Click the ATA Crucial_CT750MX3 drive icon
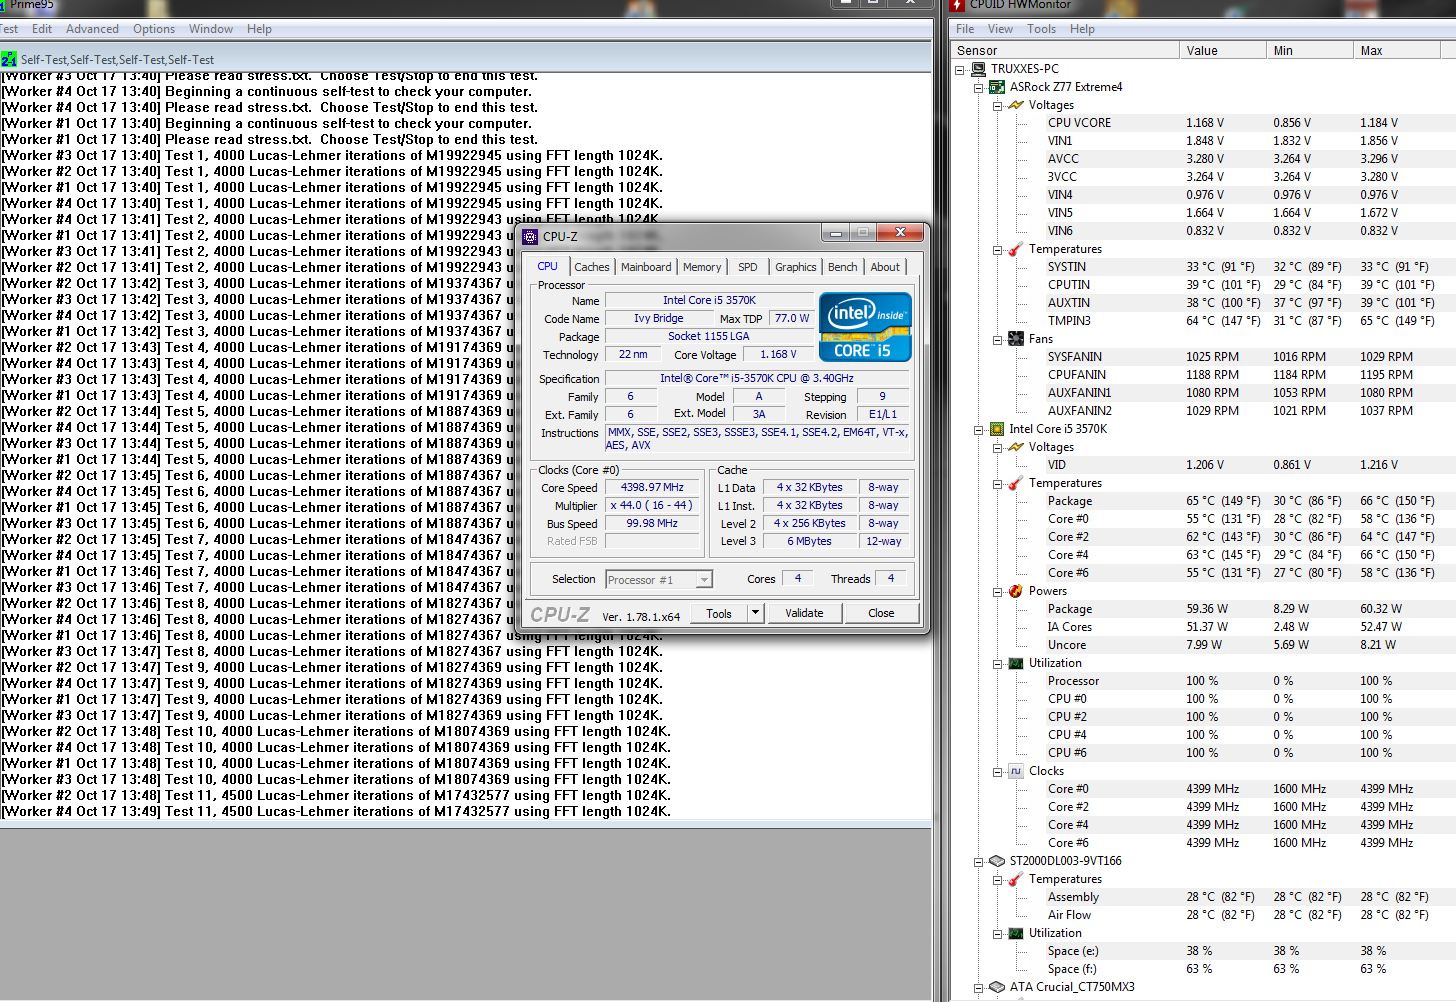The width and height of the screenshot is (1456, 1002). (997, 987)
